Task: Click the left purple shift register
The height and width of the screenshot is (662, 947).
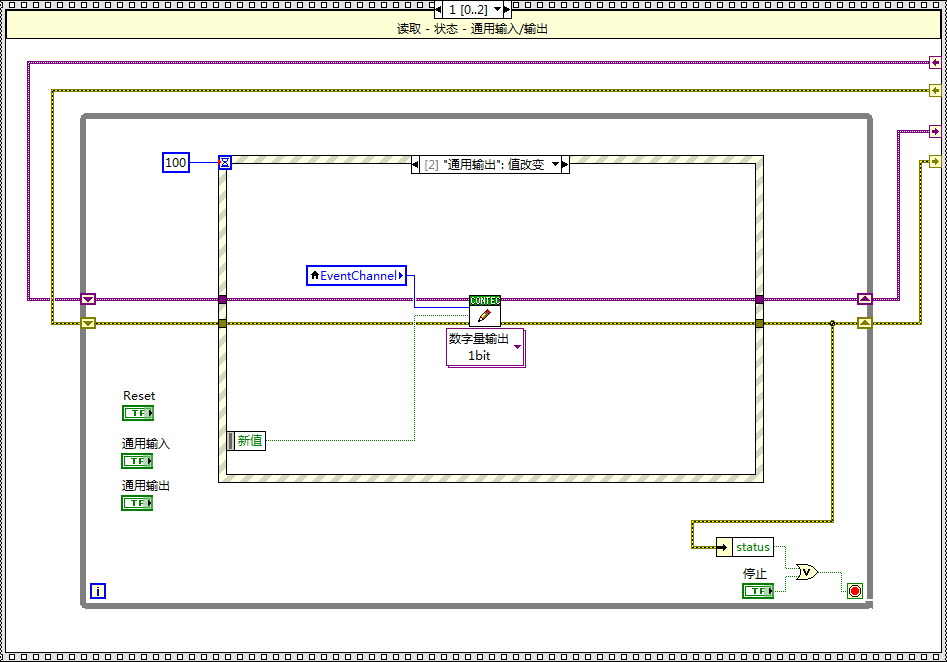Action: [88, 299]
